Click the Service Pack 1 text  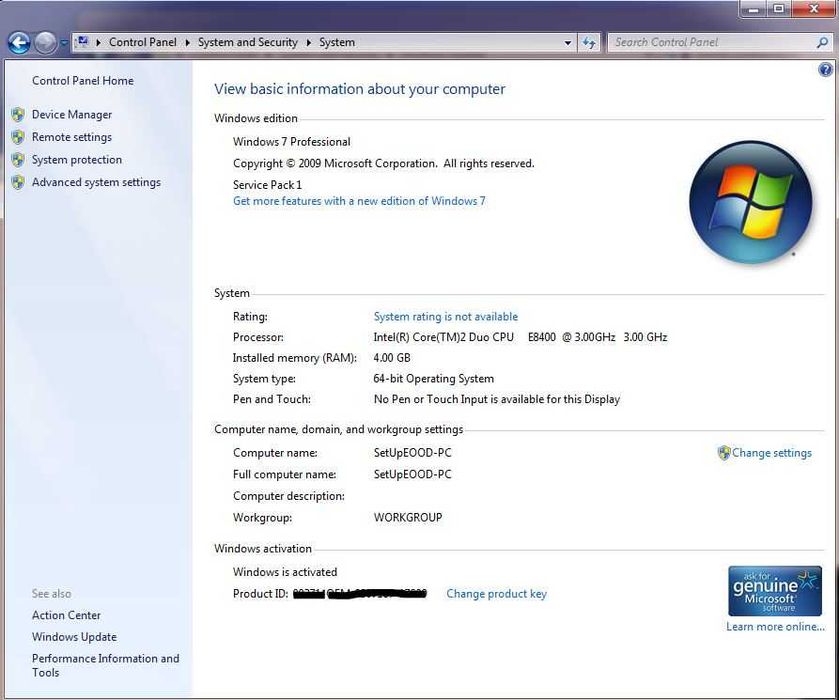tap(268, 185)
